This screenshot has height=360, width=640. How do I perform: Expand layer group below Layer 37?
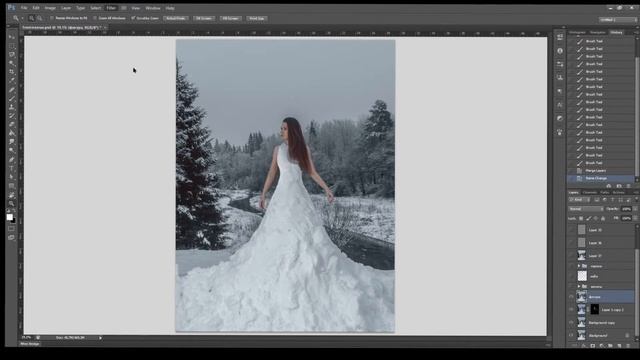click(579, 266)
